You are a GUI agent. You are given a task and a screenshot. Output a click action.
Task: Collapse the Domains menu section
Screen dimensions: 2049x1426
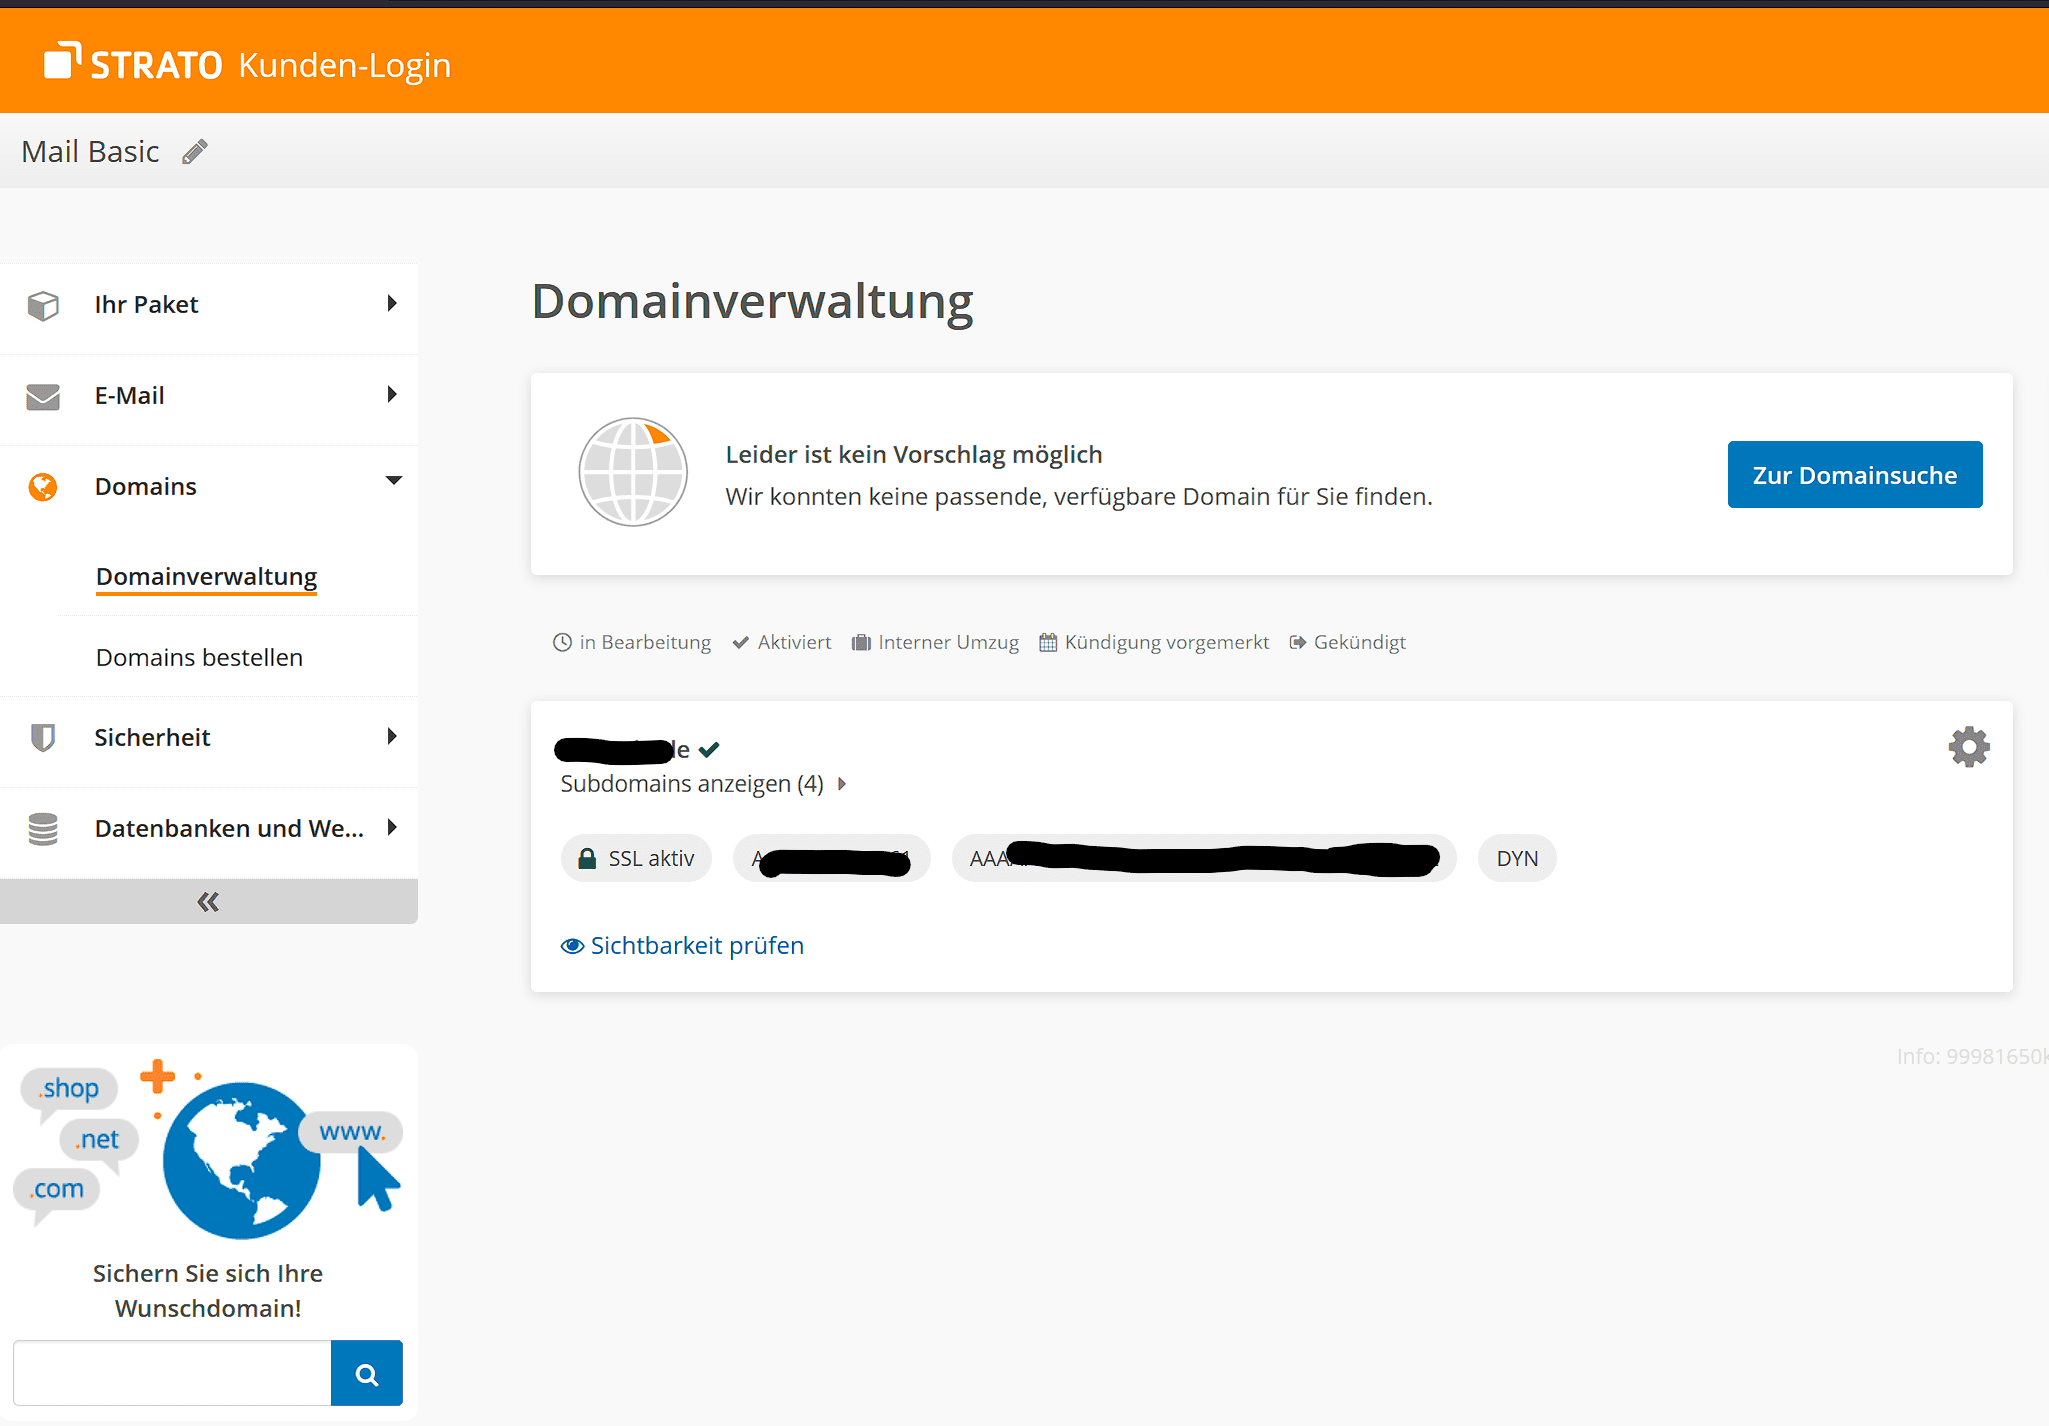(393, 482)
